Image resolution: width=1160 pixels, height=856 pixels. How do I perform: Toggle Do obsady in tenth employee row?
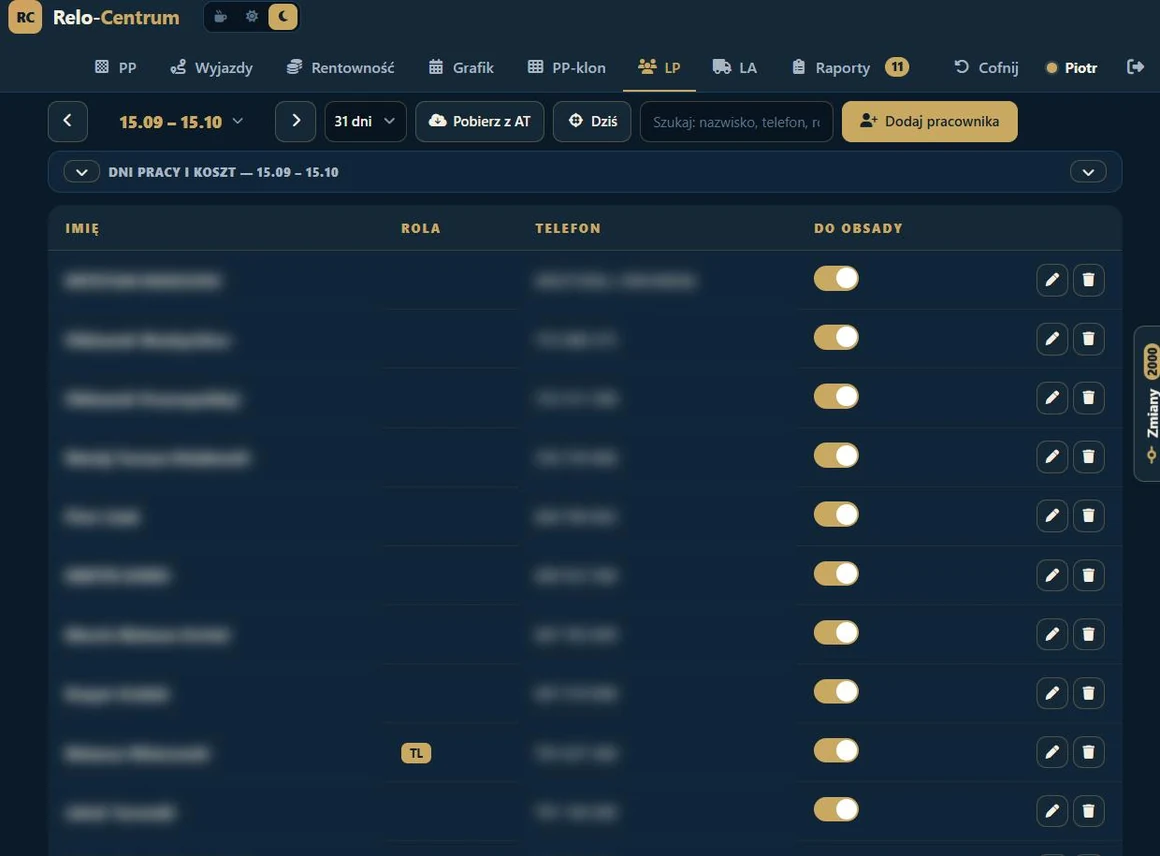836,810
